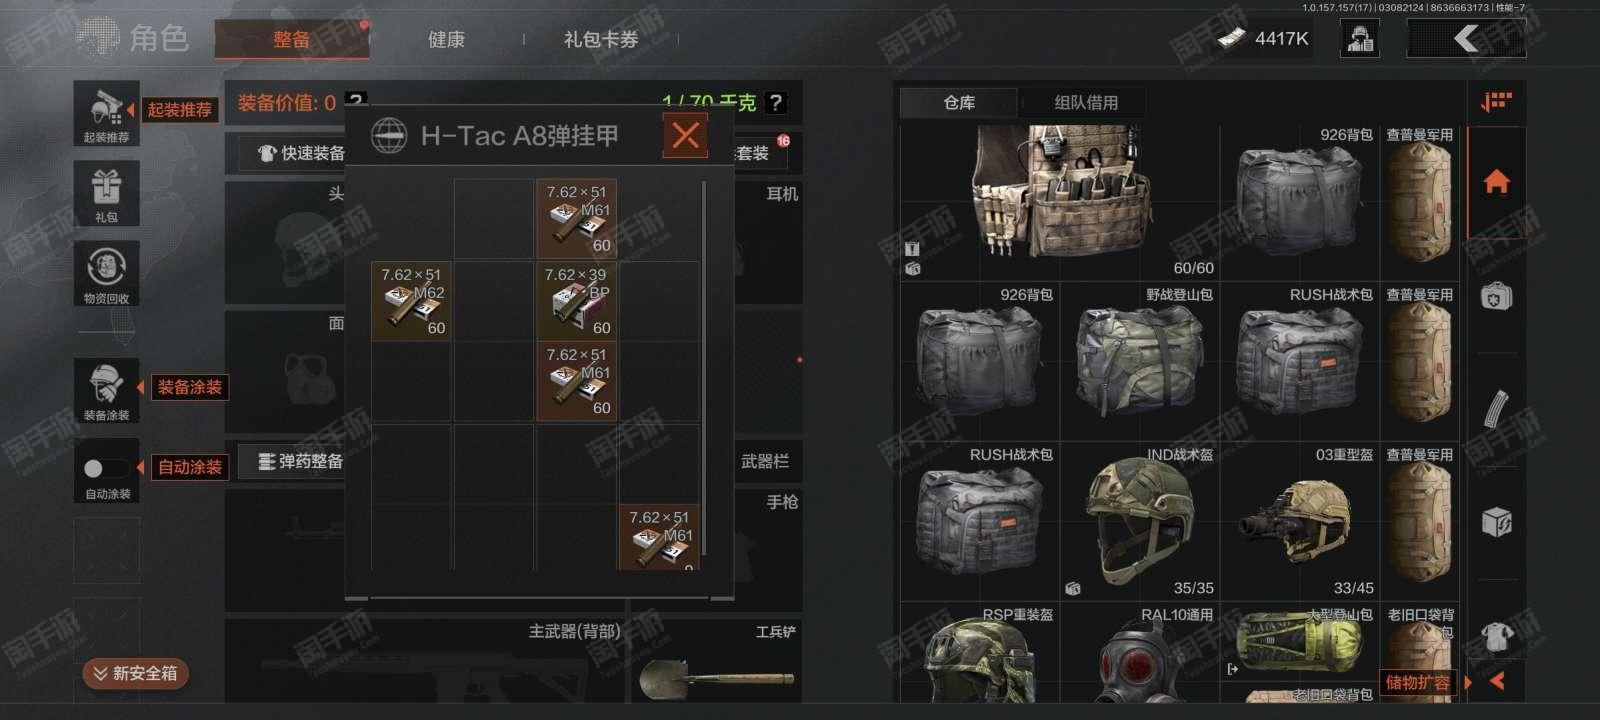Image resolution: width=1600 pixels, height=720 pixels.
Task: Open the 装备涂装 equipment paint icon
Action: point(107,390)
